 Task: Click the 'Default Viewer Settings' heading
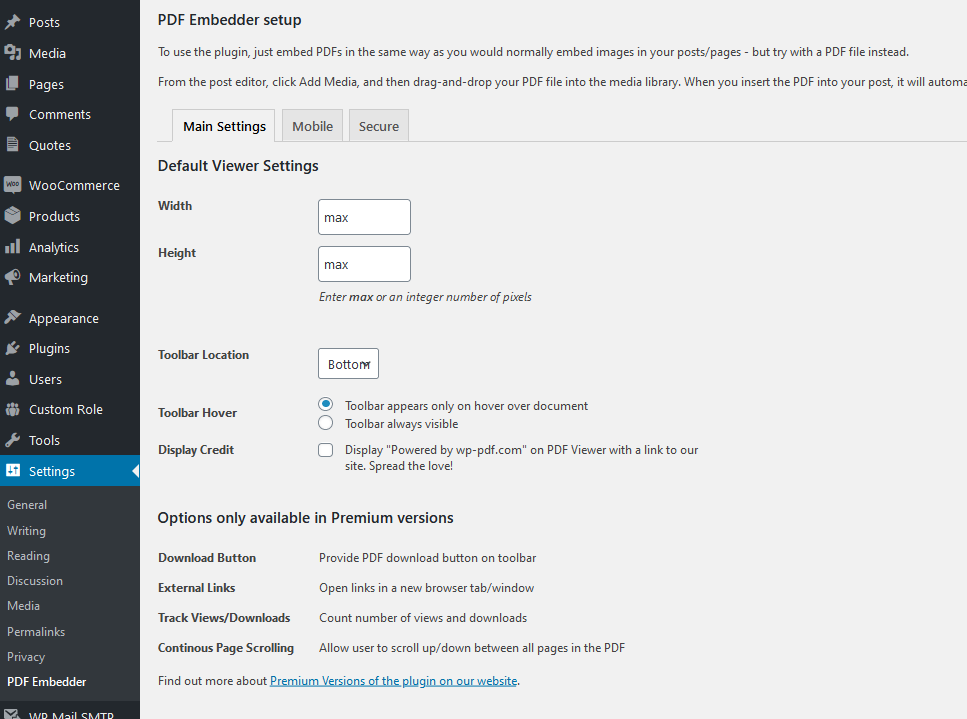[x=238, y=166]
